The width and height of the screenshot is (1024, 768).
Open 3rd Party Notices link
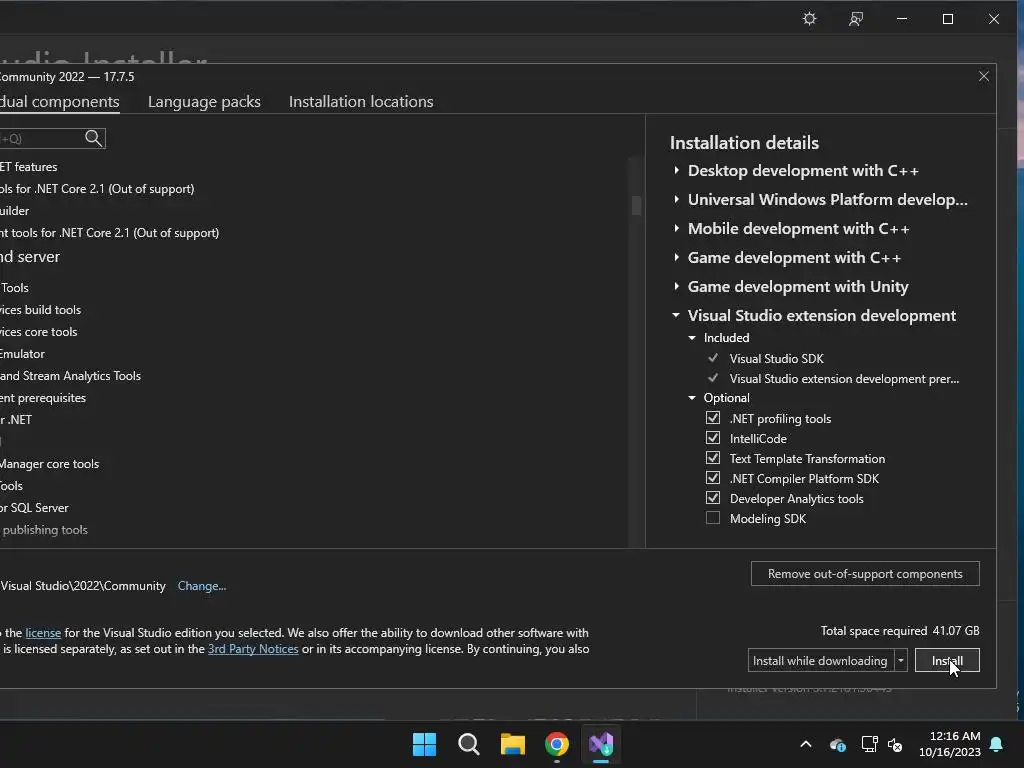253,649
